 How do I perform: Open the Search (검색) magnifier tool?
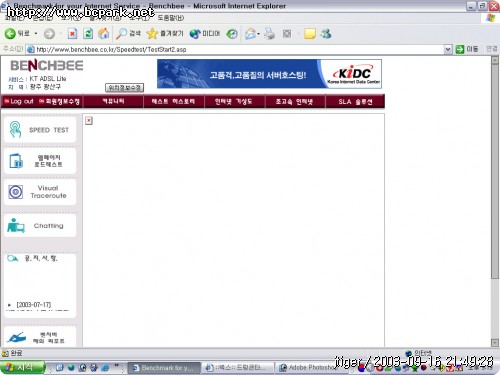(128, 34)
